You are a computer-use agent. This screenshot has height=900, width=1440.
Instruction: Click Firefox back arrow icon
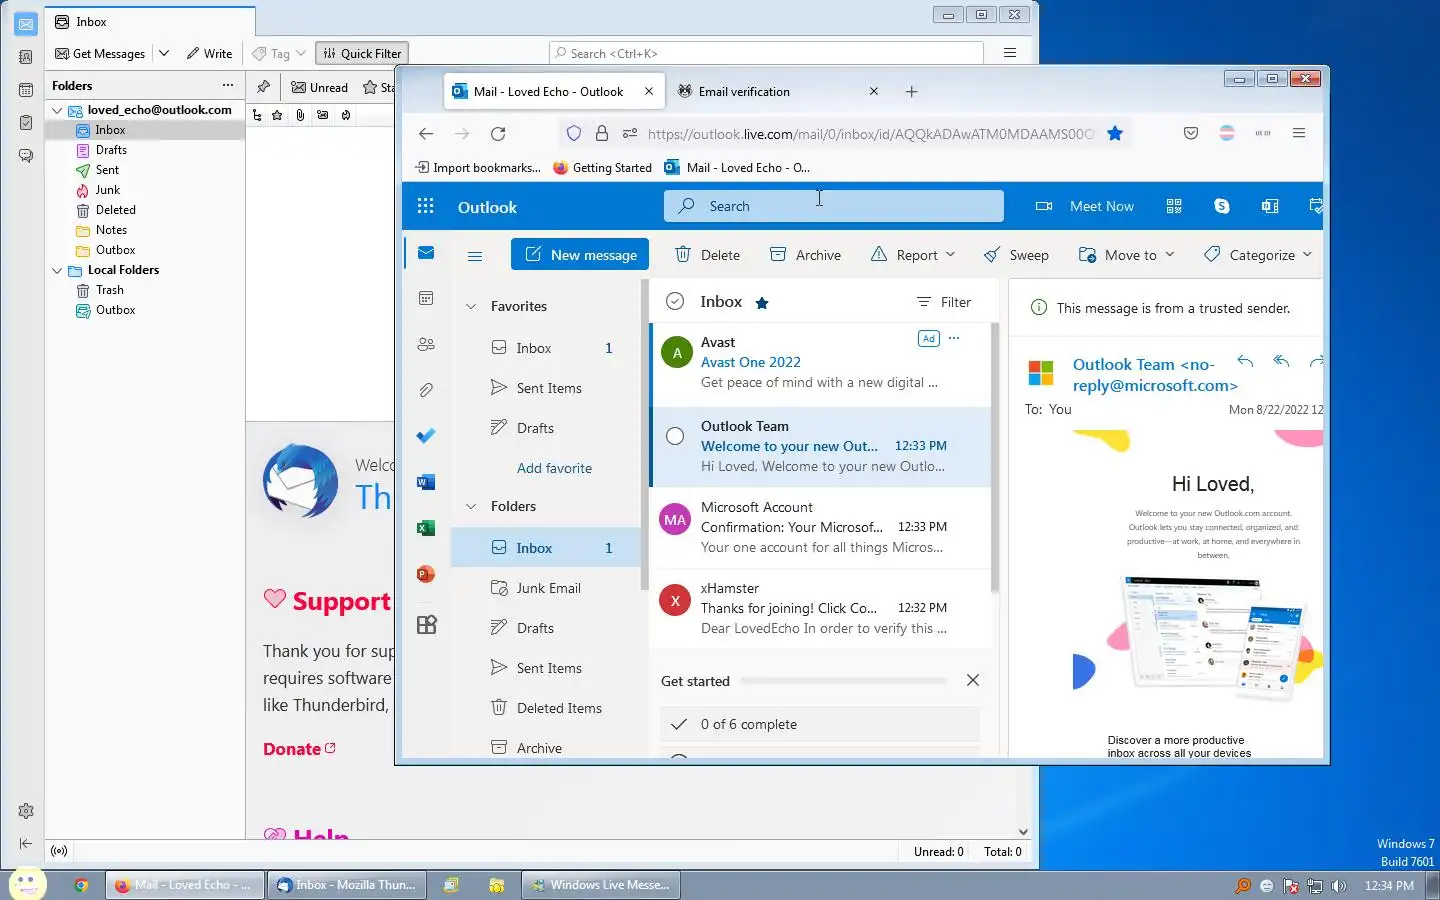point(426,133)
